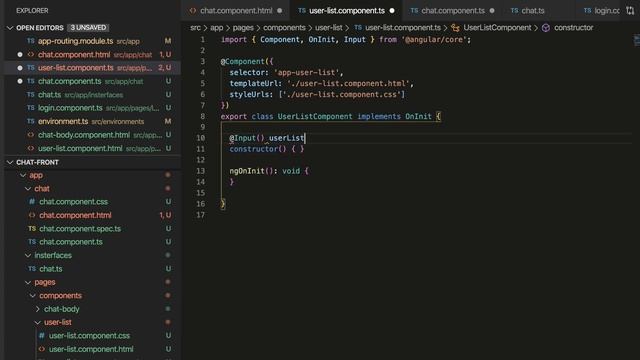Open user-list.component.css file

coord(92,336)
